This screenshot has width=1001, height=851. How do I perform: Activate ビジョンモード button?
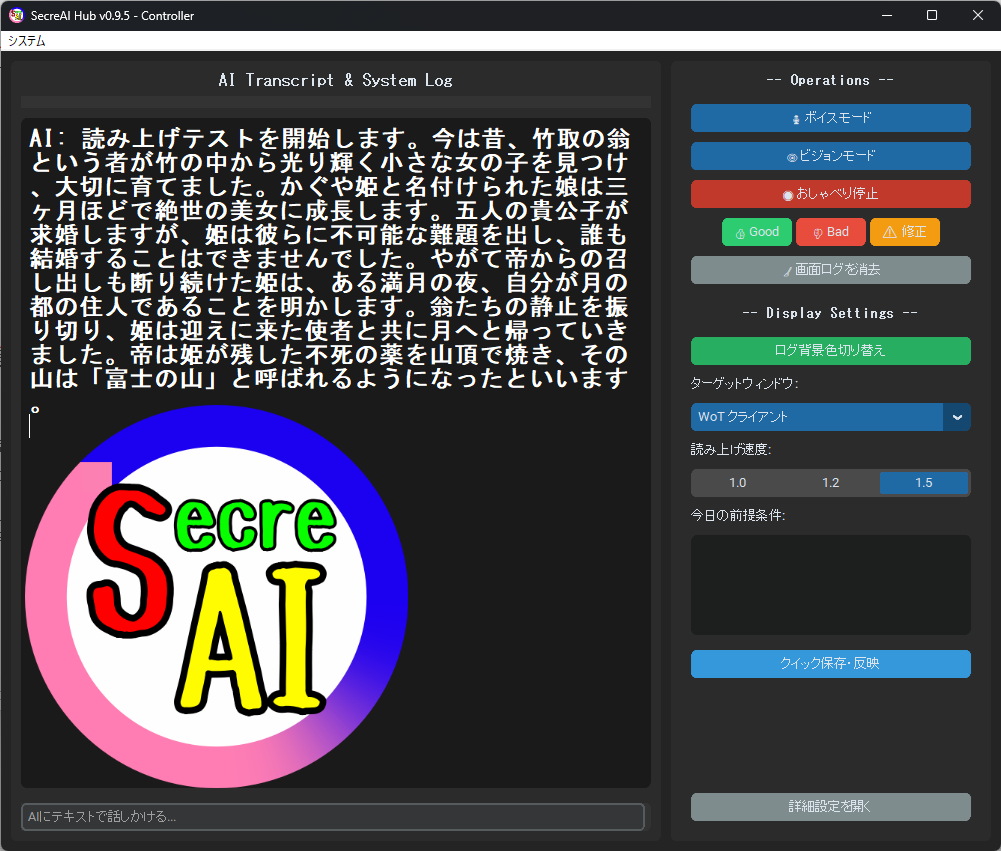(x=831, y=156)
